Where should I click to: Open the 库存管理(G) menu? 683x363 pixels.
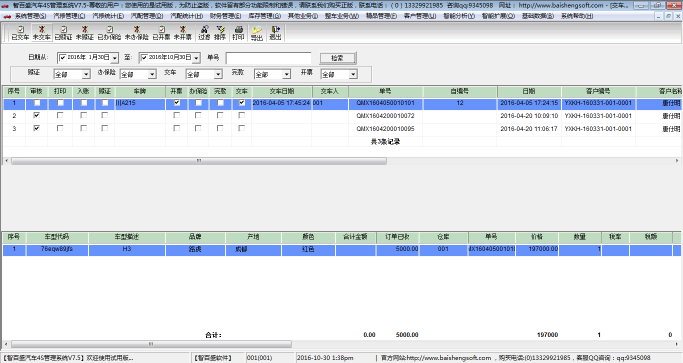(264, 16)
